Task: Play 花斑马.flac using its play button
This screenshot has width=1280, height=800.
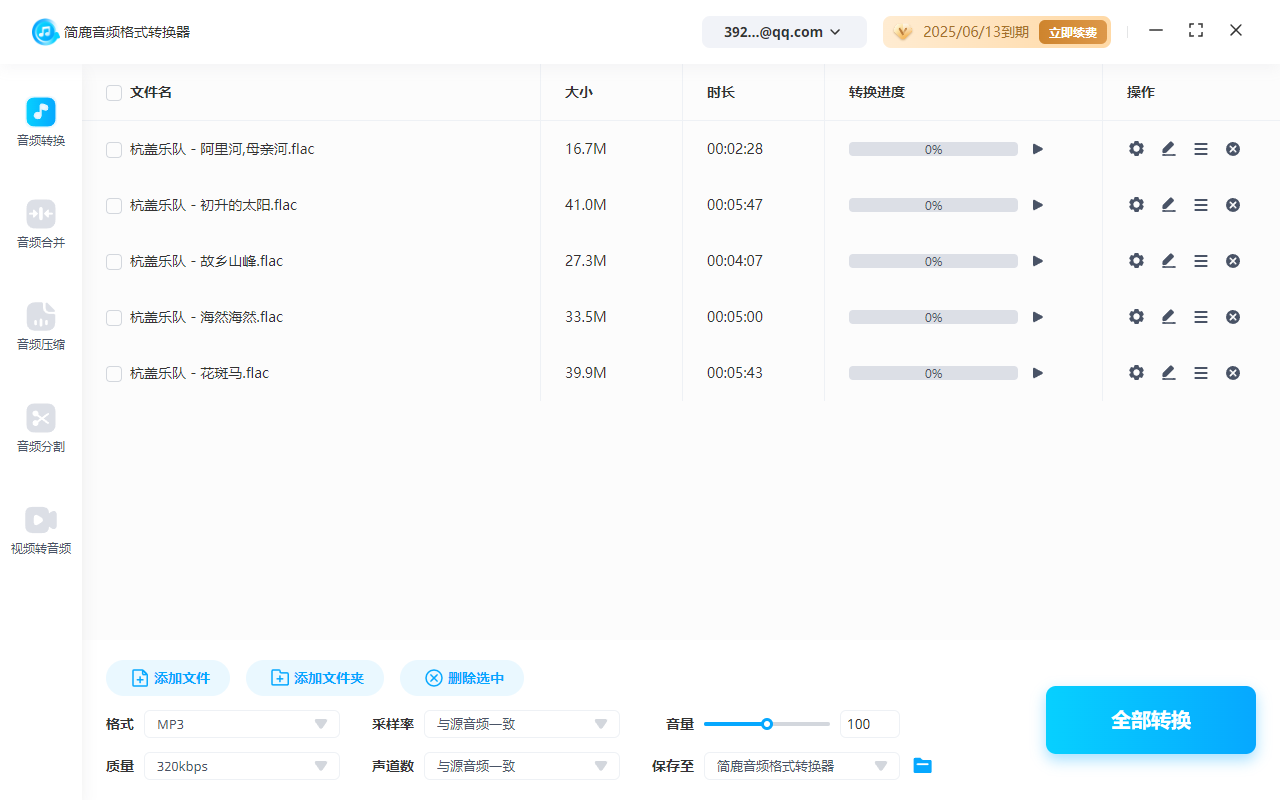Action: [x=1038, y=373]
